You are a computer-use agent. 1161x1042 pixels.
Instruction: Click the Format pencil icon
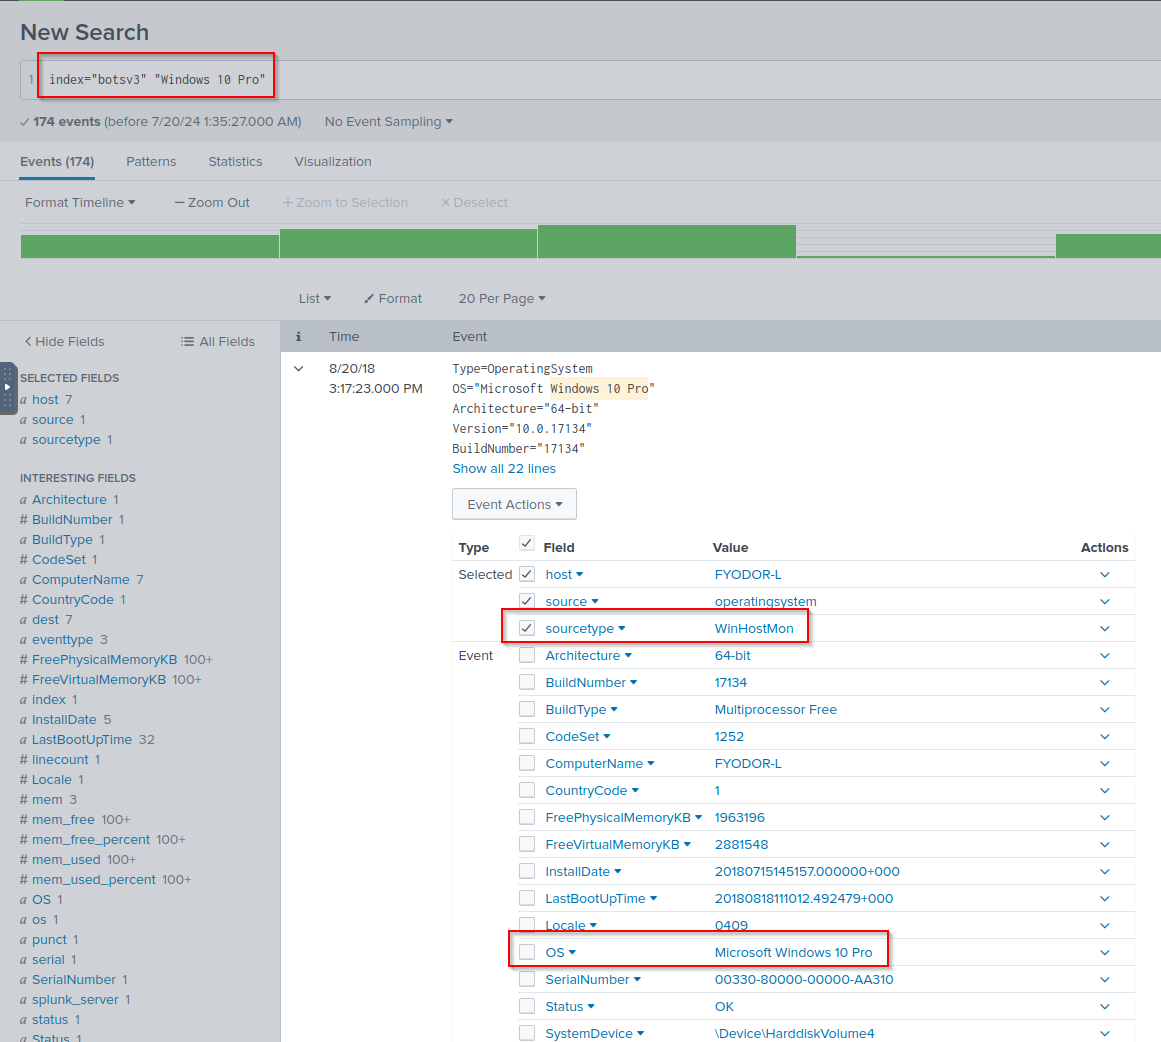(x=369, y=299)
